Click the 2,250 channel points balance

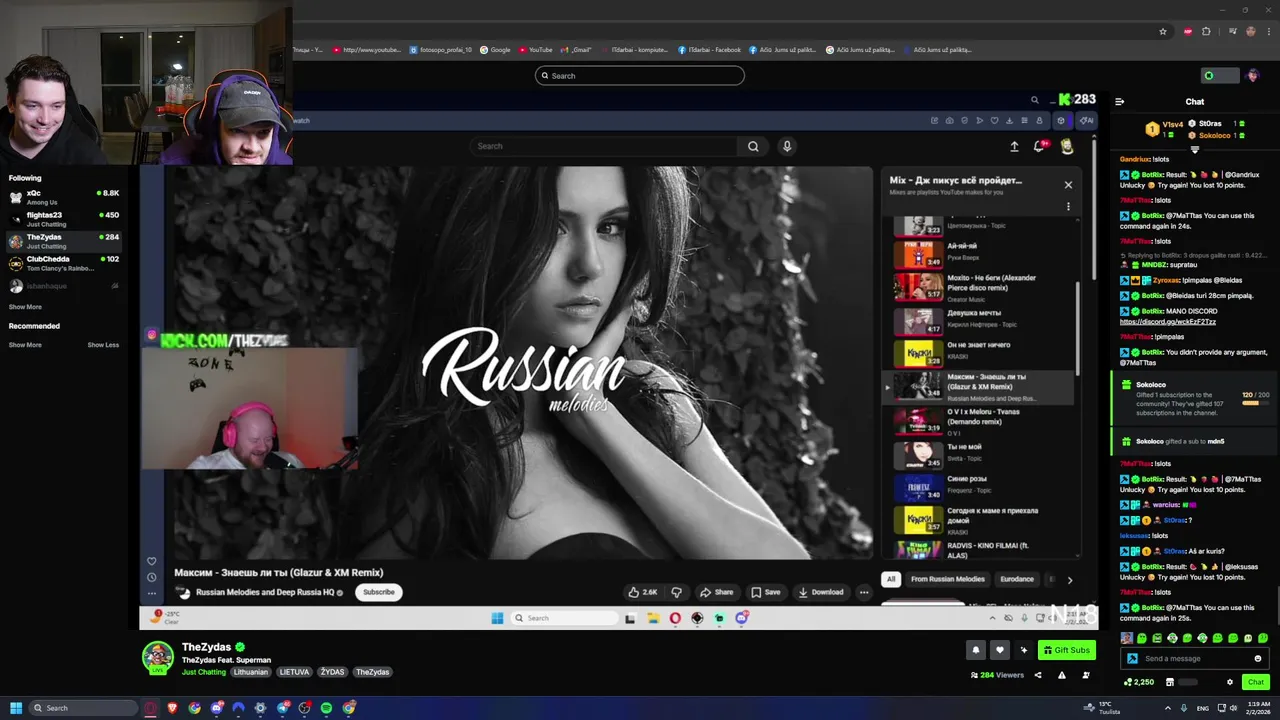[1139, 682]
